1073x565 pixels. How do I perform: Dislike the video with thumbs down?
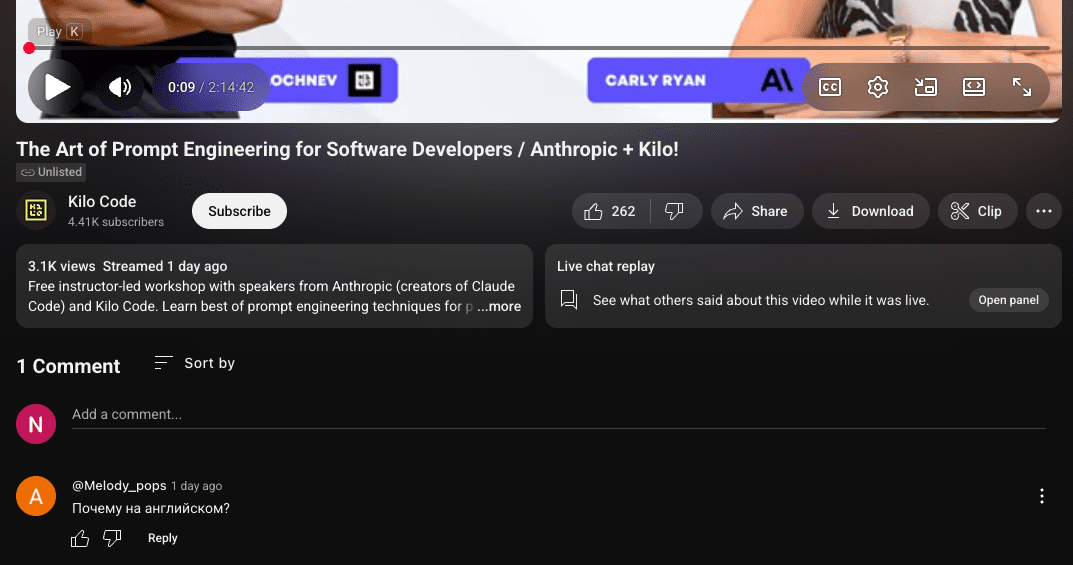click(675, 211)
